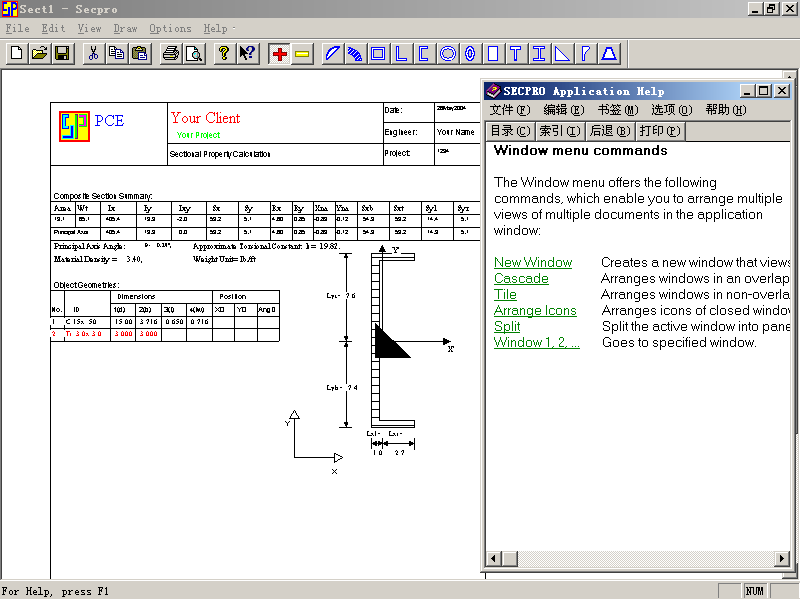Select the T section shape
This screenshot has height=600, width=800.
(516, 54)
